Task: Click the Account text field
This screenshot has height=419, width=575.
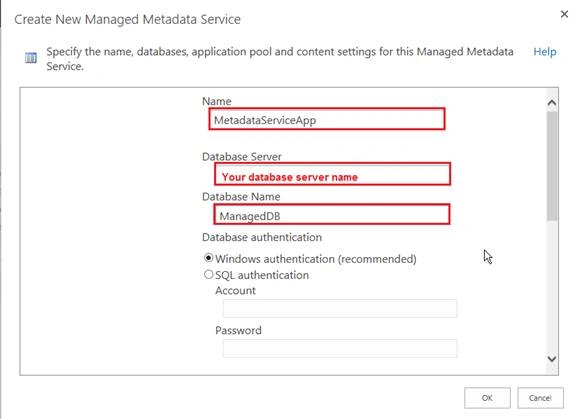Action: [340, 308]
